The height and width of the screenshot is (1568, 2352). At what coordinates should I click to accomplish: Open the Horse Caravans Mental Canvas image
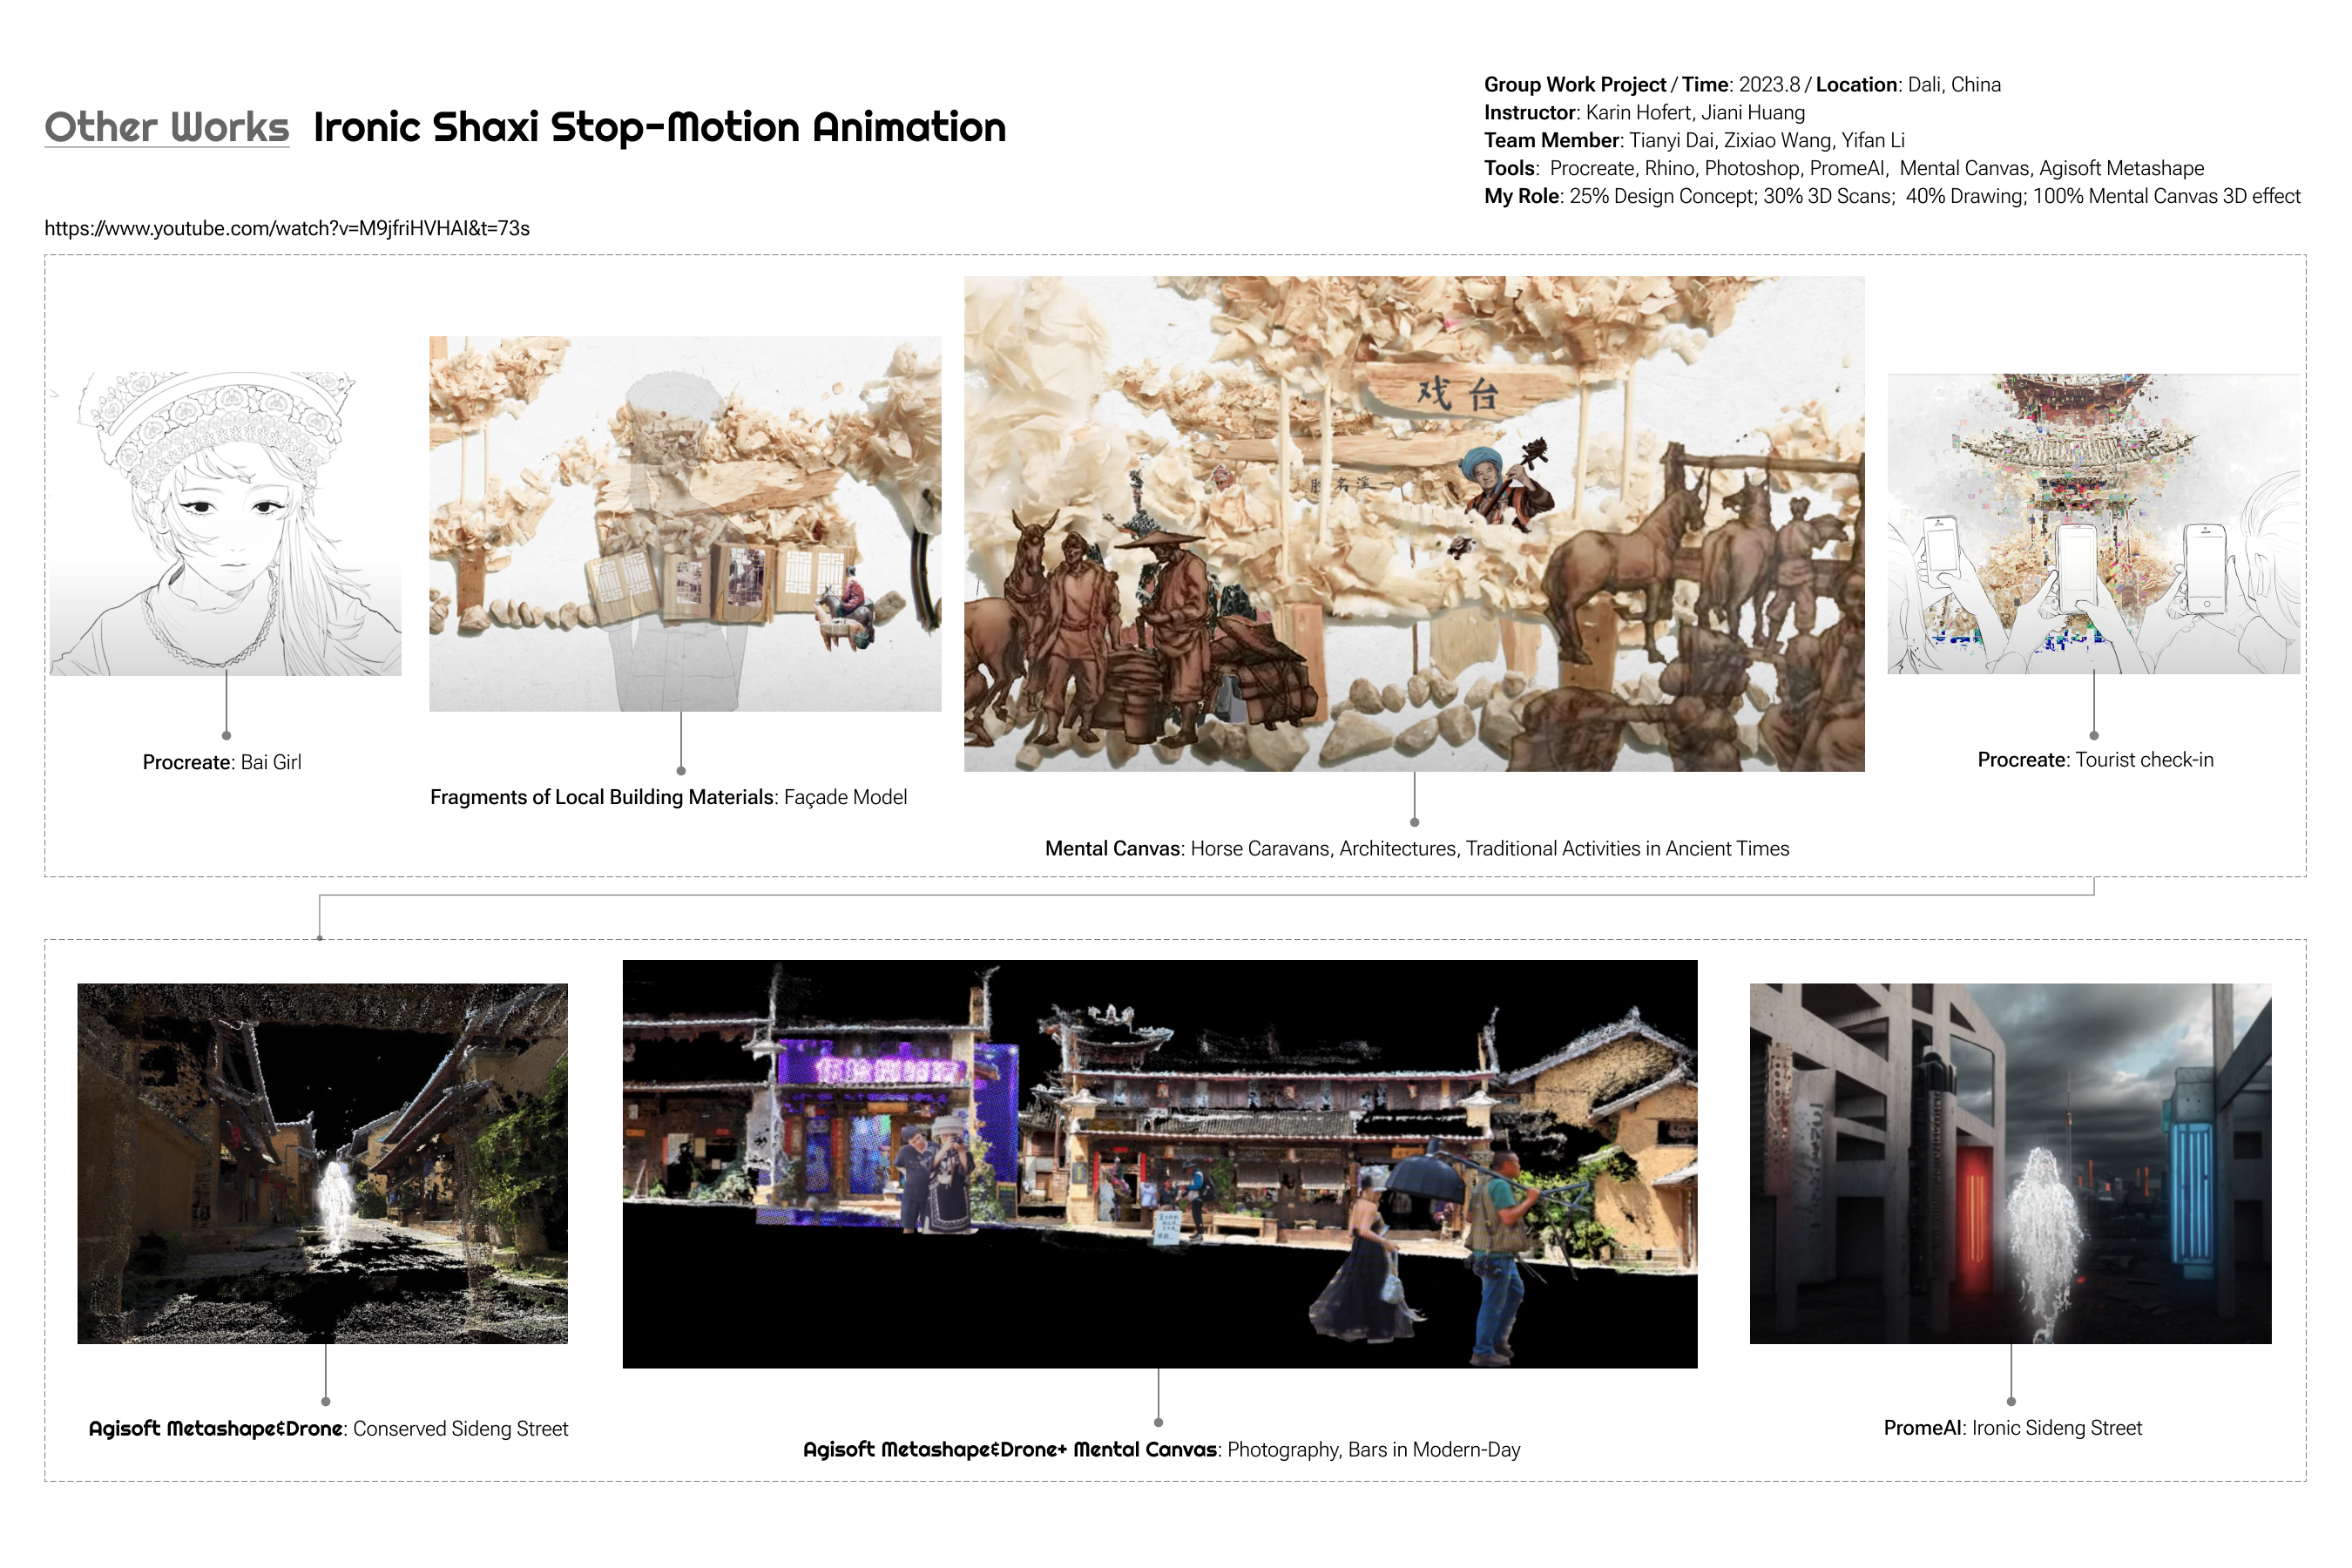click(1414, 524)
